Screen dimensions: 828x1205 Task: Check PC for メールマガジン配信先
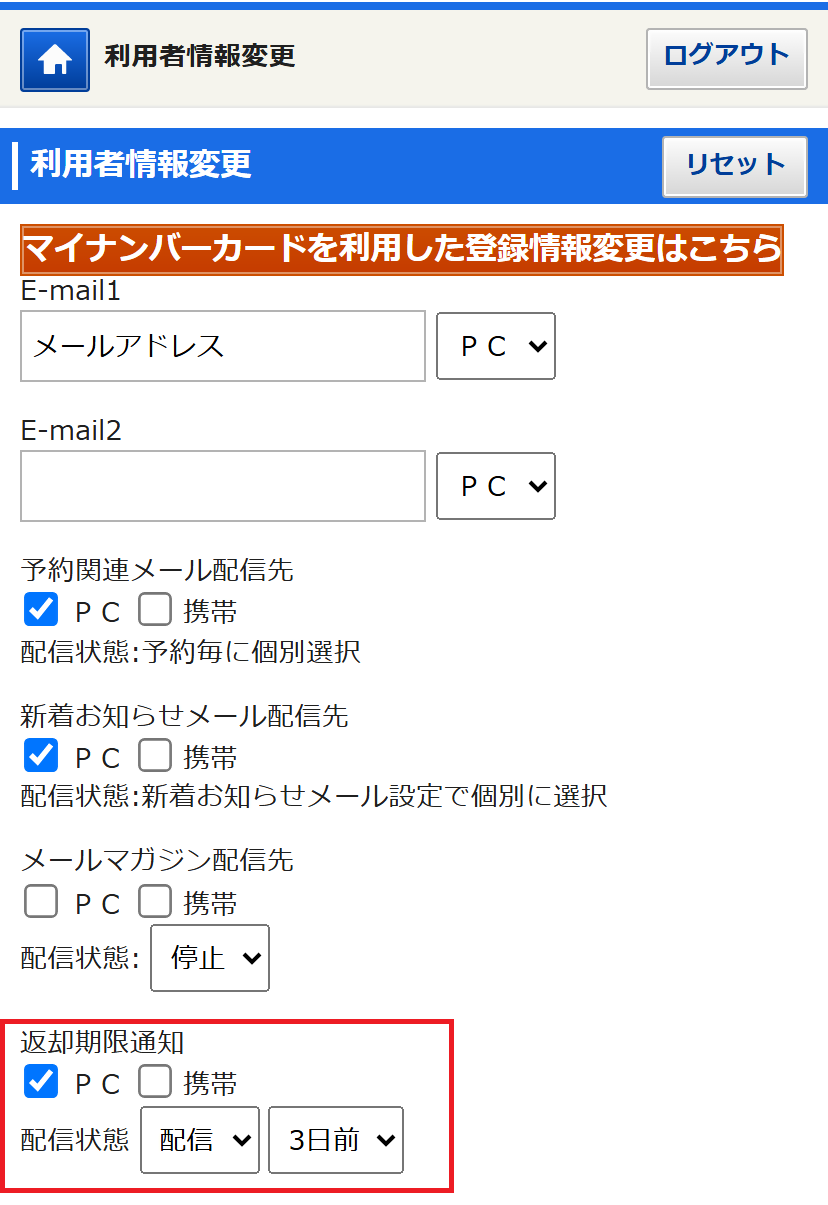(x=41, y=901)
